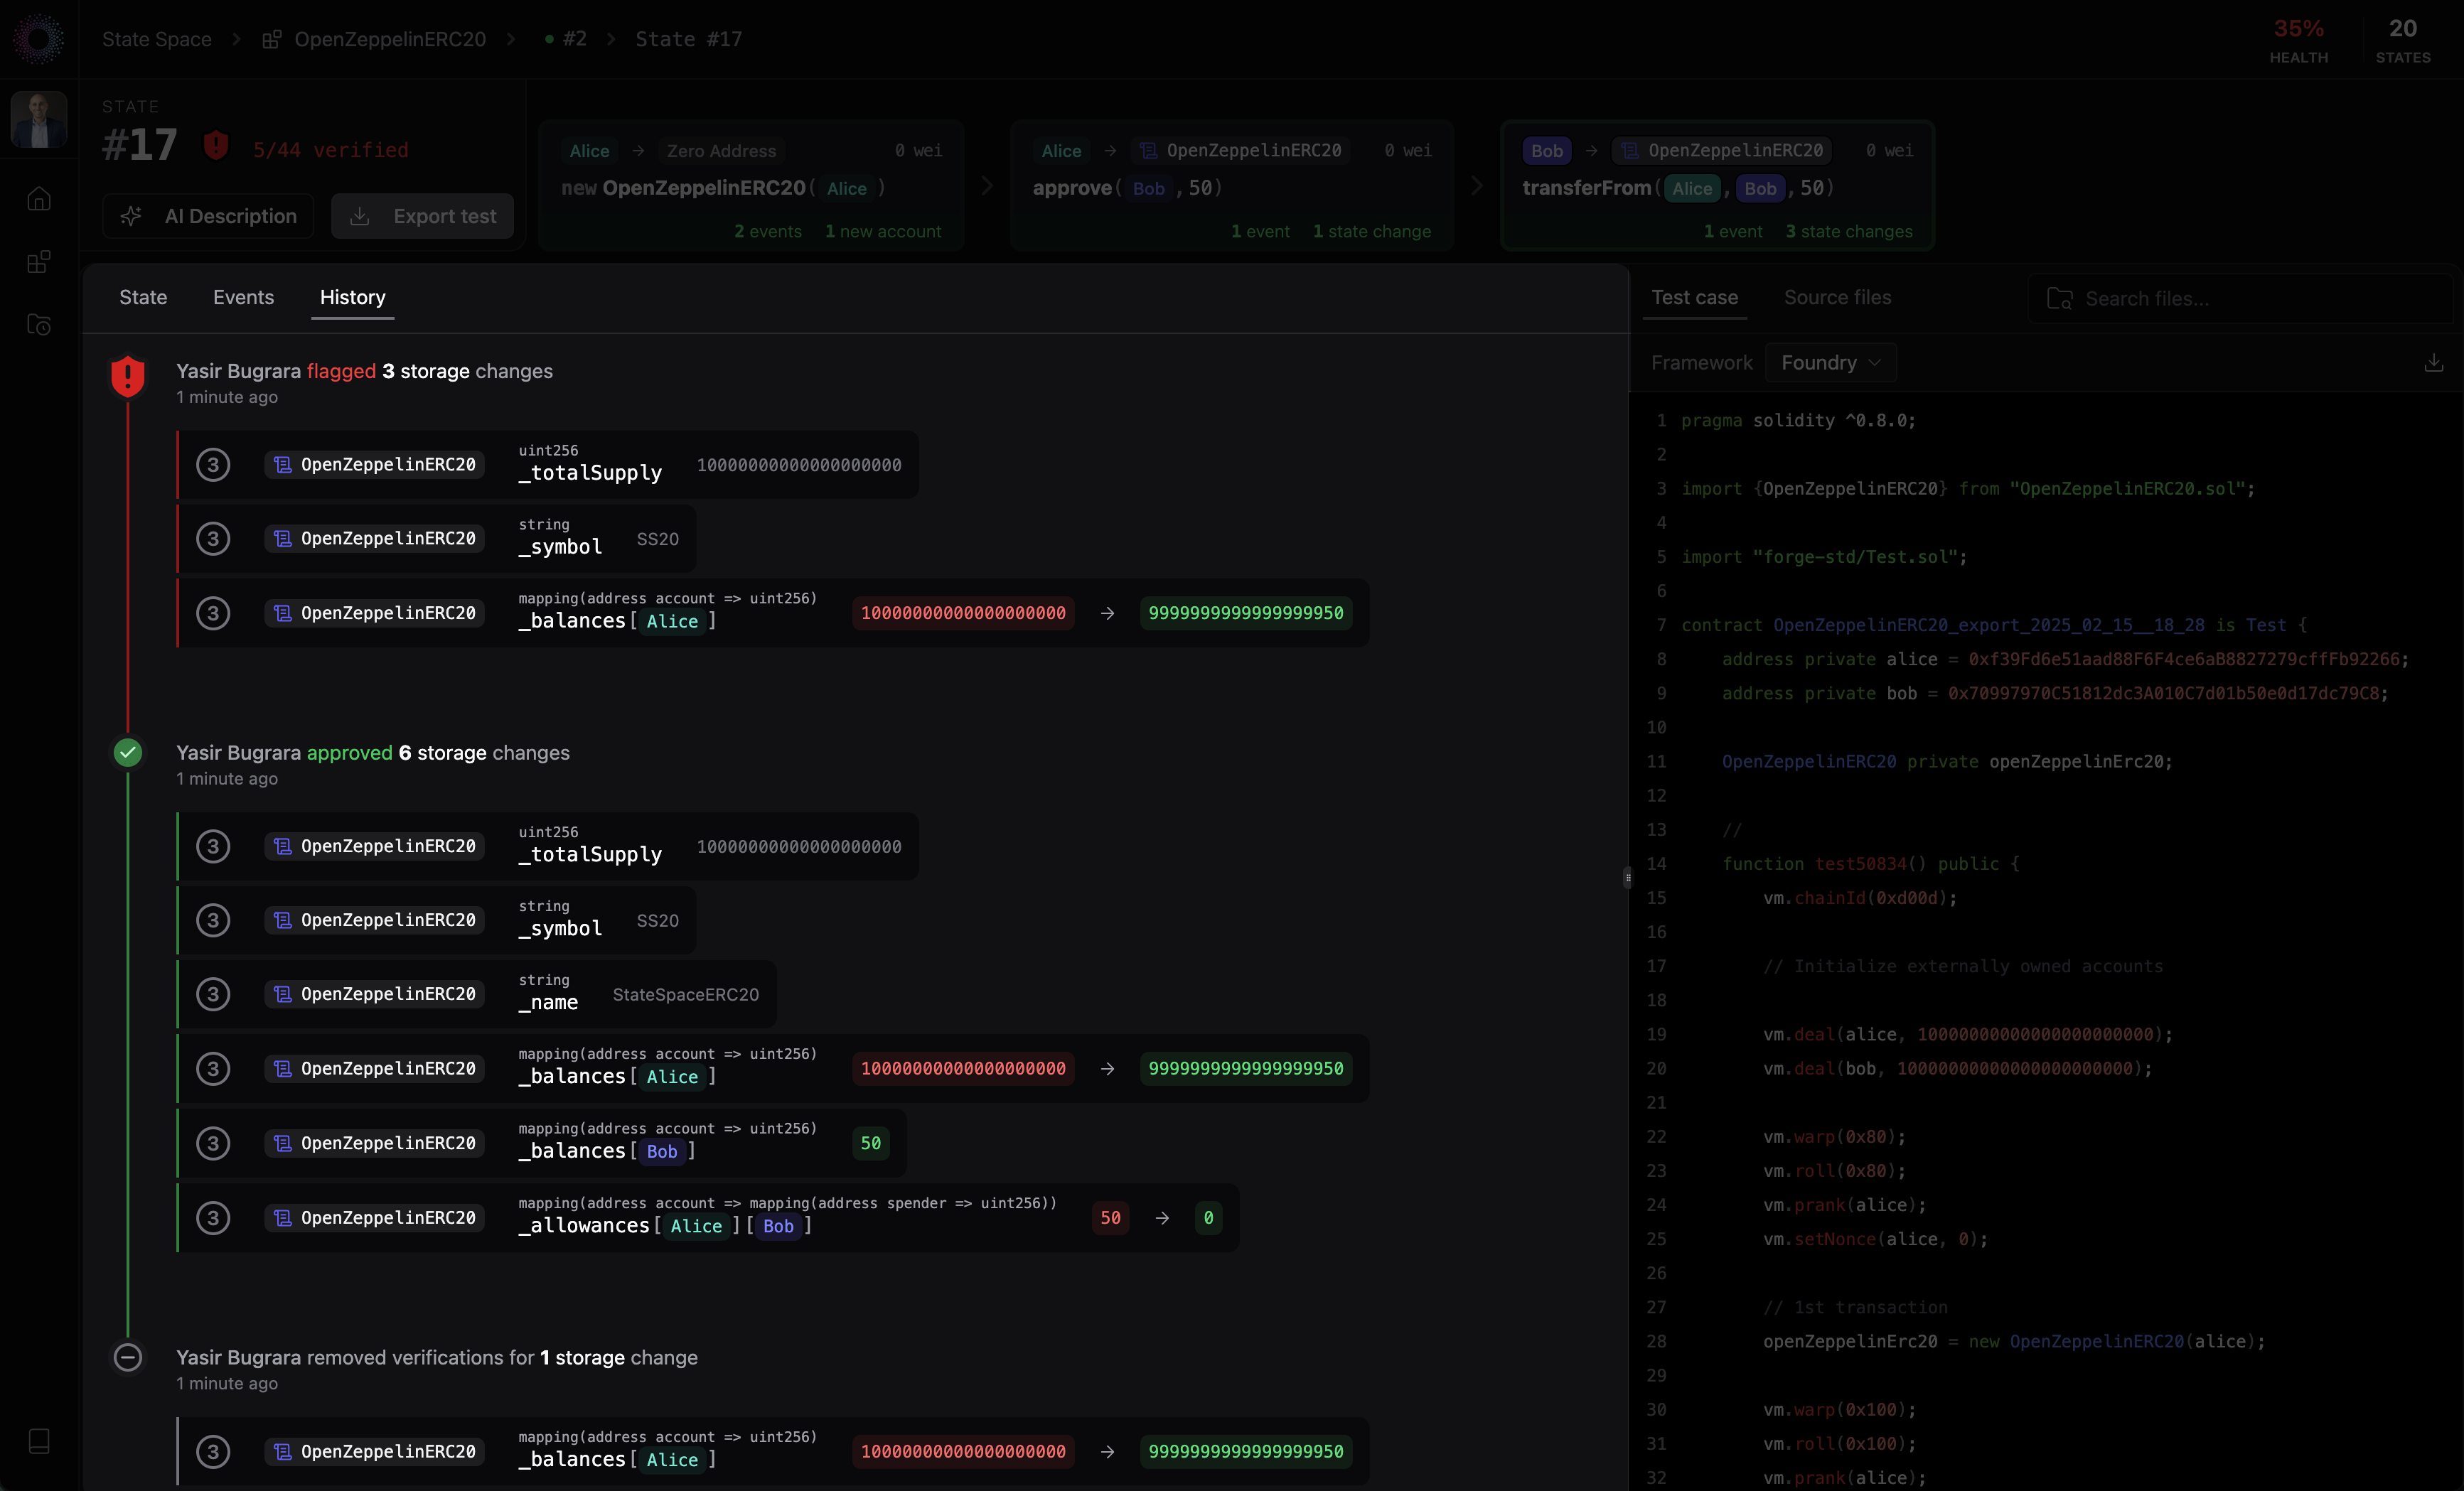This screenshot has width=2464, height=1491.
Task: Open the home icon in left sidebar
Action: pyautogui.click(x=39, y=199)
